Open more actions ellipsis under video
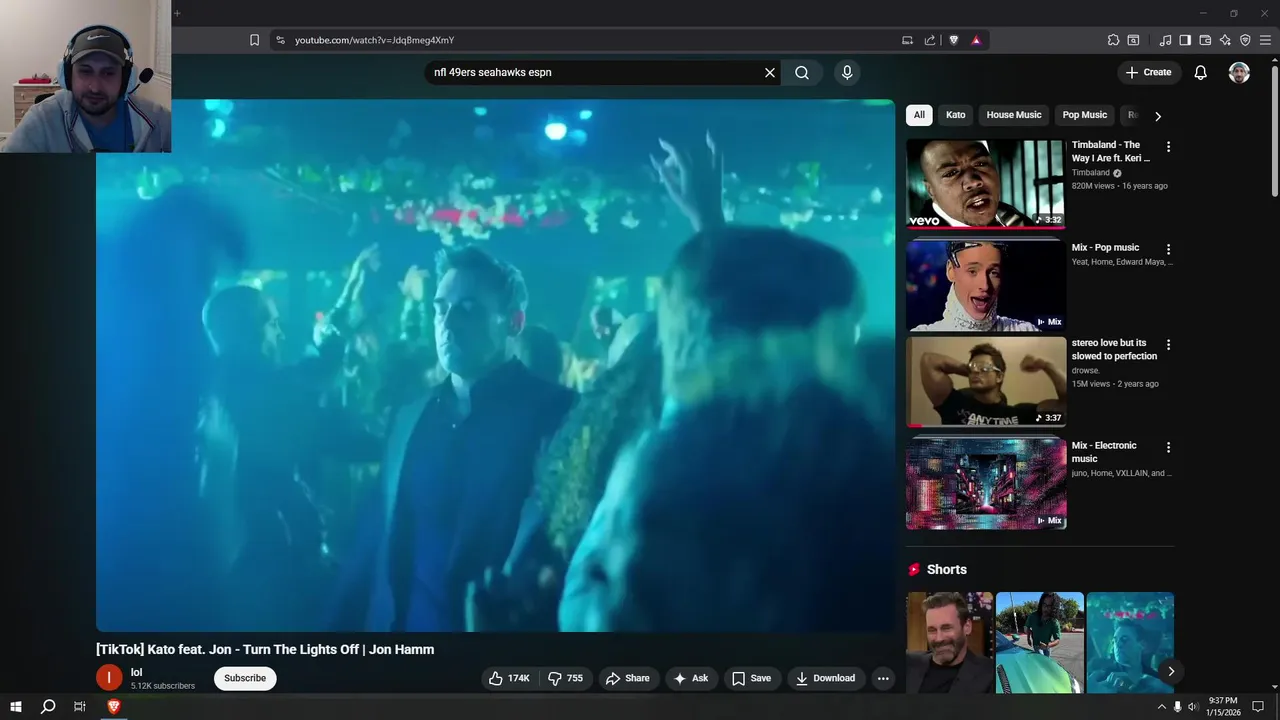Viewport: 1280px width, 720px height. coord(883,678)
